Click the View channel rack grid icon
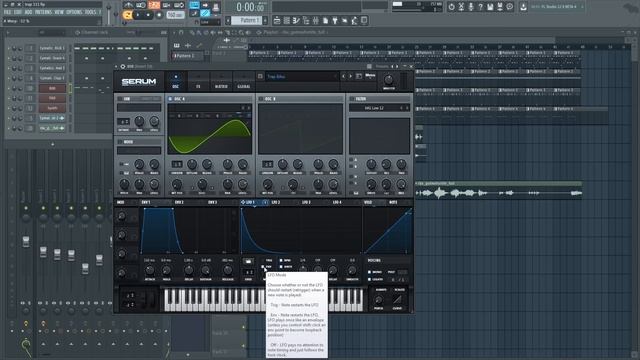The height and width of the screenshot is (360, 640). coord(287,20)
